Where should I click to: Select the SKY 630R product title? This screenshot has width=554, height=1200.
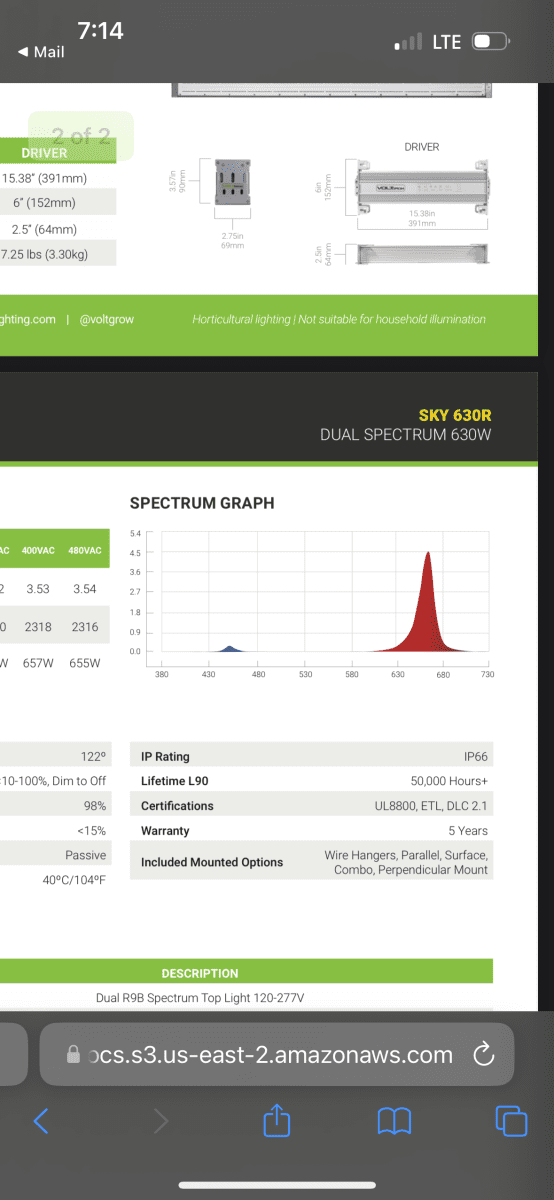click(455, 415)
